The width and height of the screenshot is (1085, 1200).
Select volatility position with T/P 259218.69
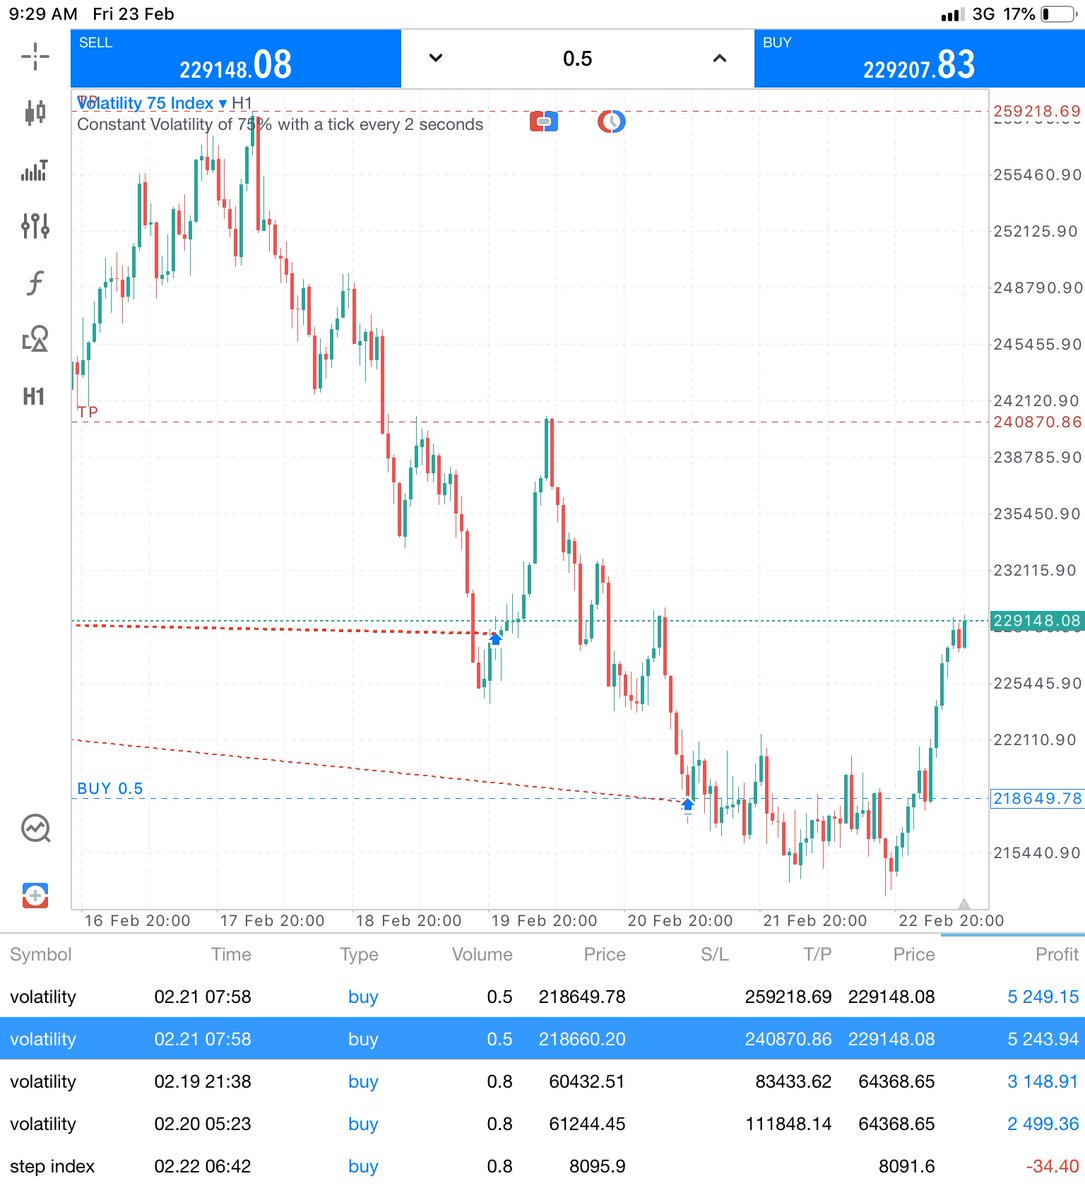[542, 996]
